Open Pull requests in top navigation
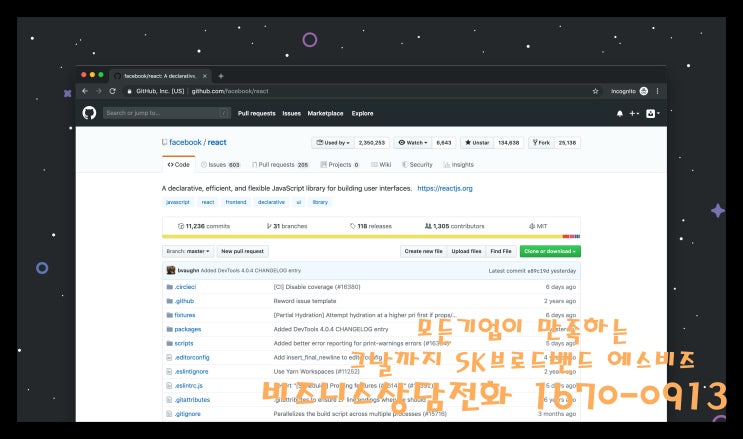Viewport: 743px width, 439px height. (256, 113)
